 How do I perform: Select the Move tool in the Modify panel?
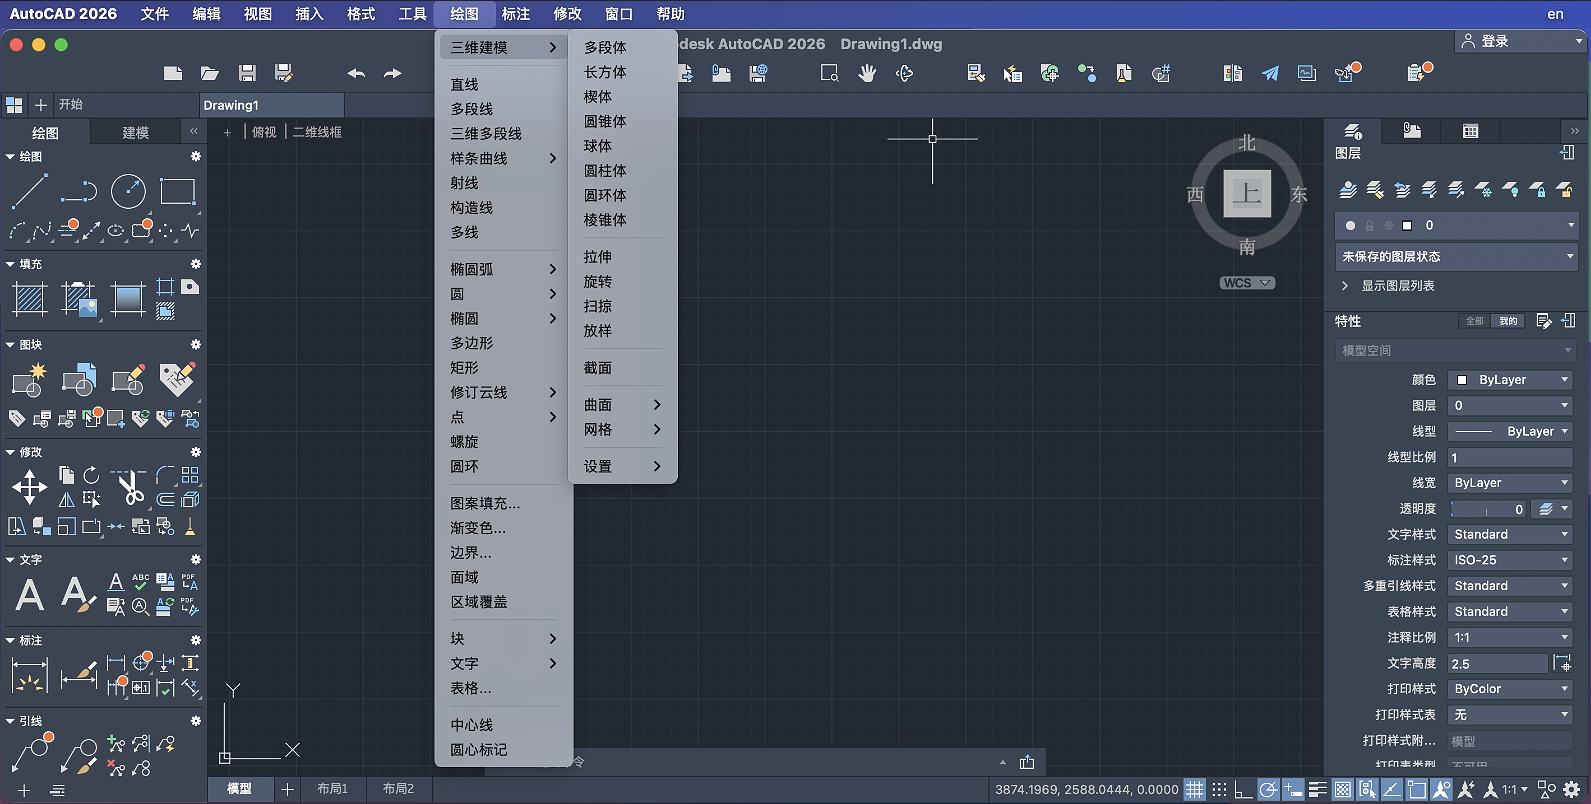29,488
